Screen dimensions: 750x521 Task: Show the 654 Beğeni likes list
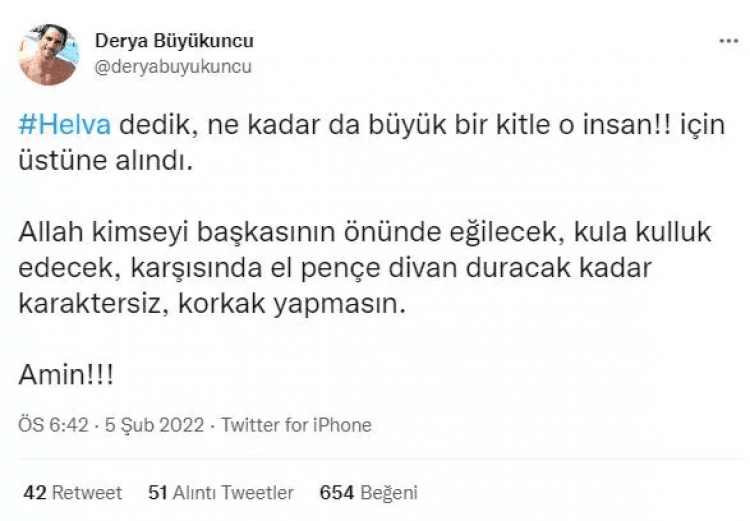point(367,493)
